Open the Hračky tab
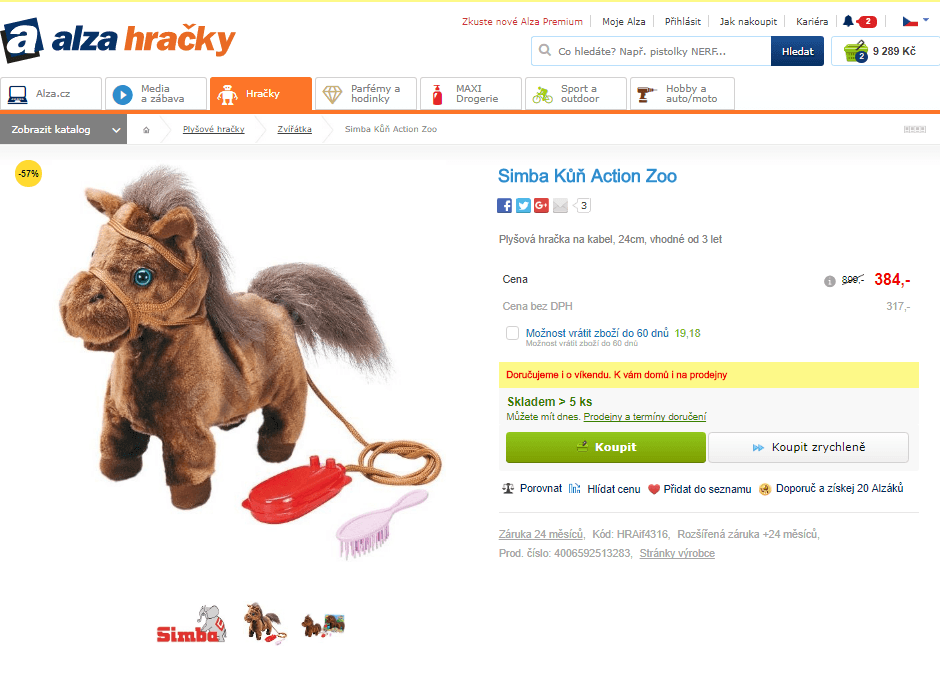Viewport: 940px width, 681px height. (x=261, y=94)
